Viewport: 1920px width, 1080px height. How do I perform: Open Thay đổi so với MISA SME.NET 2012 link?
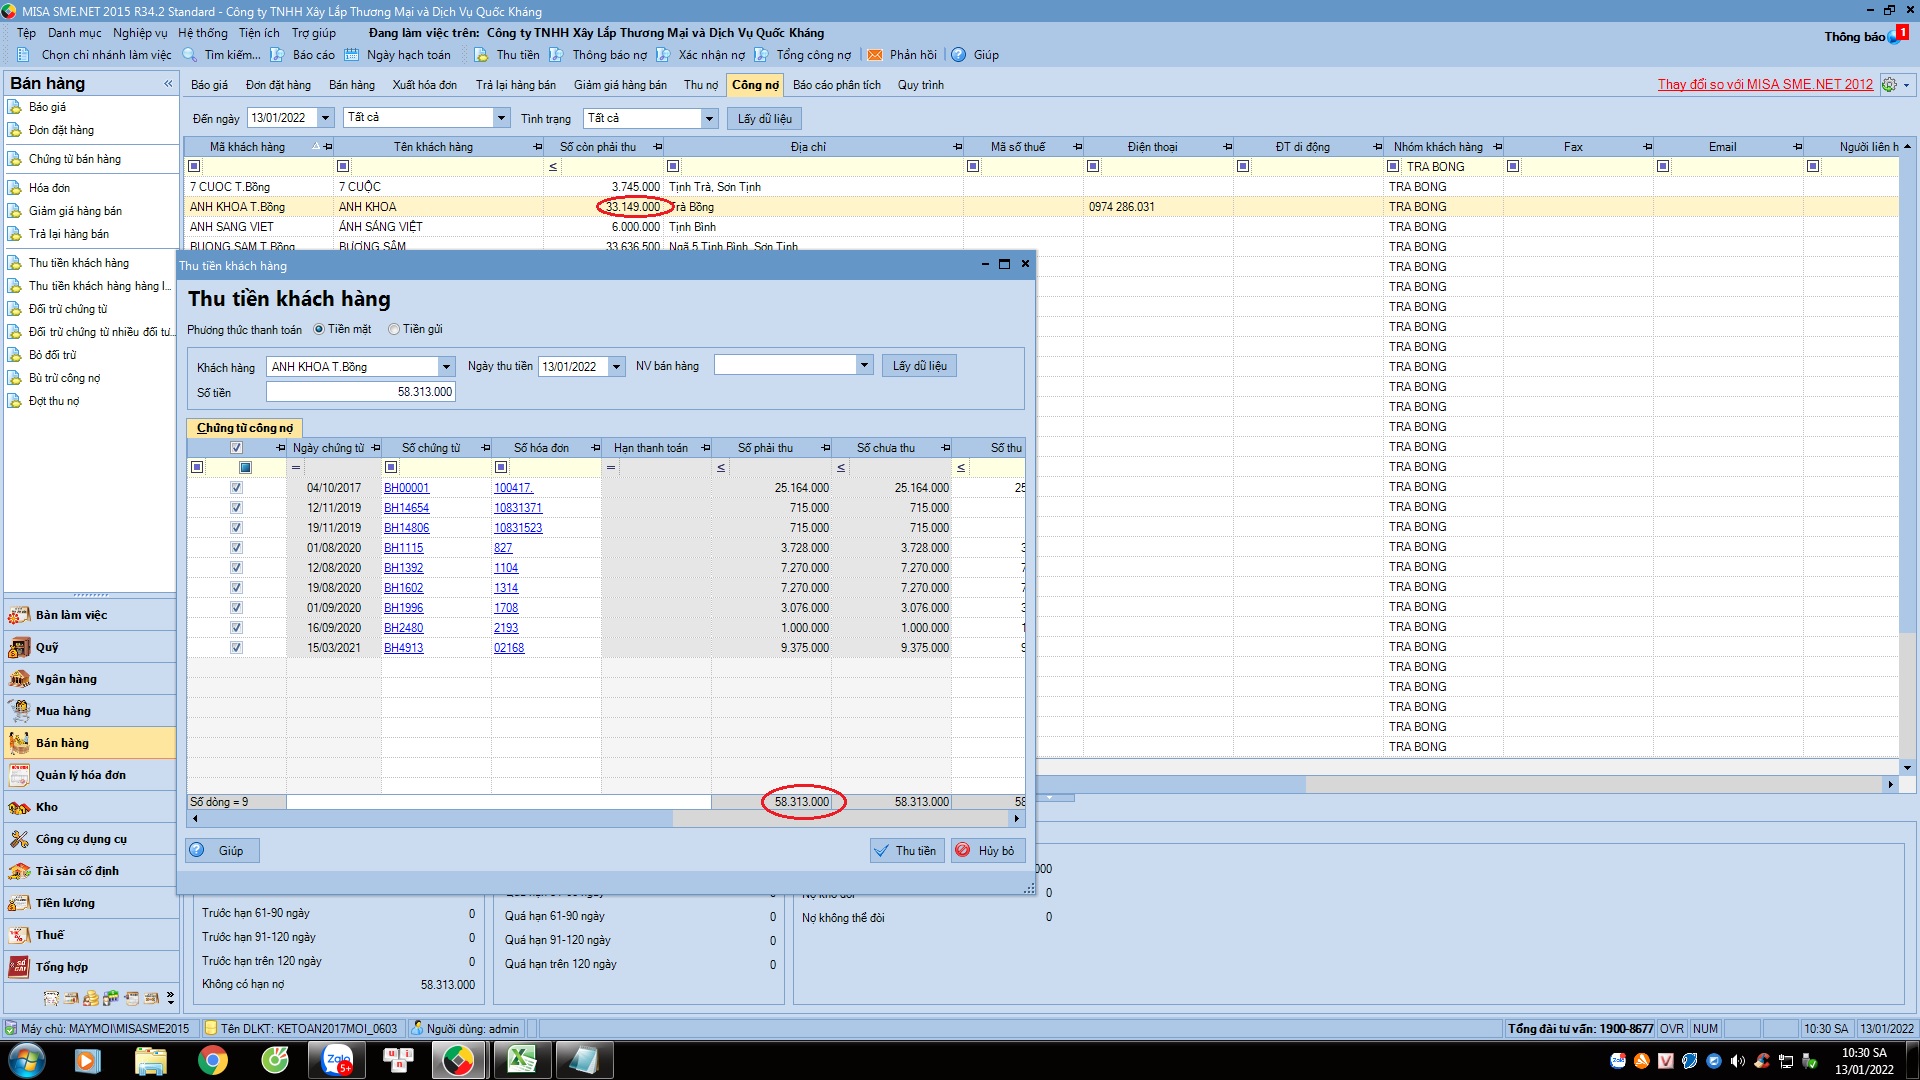pos(1765,85)
